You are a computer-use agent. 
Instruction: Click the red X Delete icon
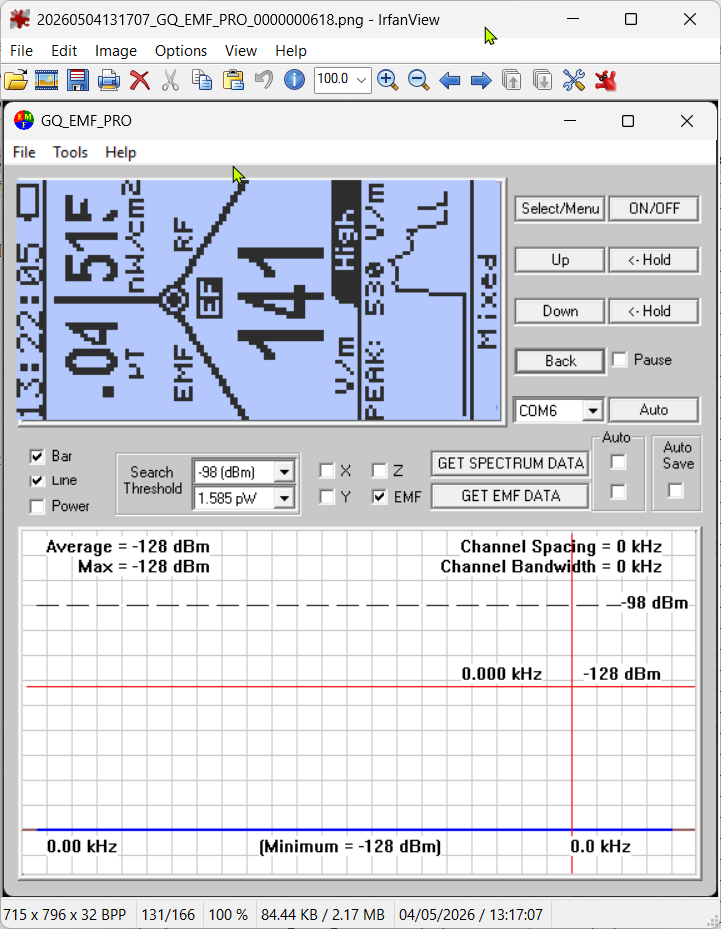point(140,80)
